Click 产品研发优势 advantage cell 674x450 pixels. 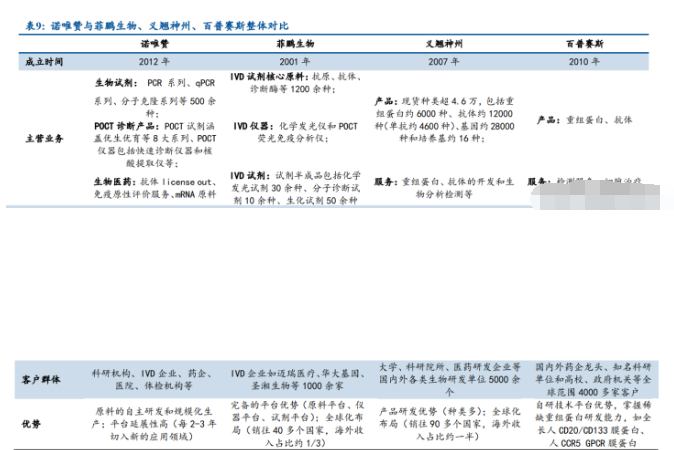coord(449,424)
